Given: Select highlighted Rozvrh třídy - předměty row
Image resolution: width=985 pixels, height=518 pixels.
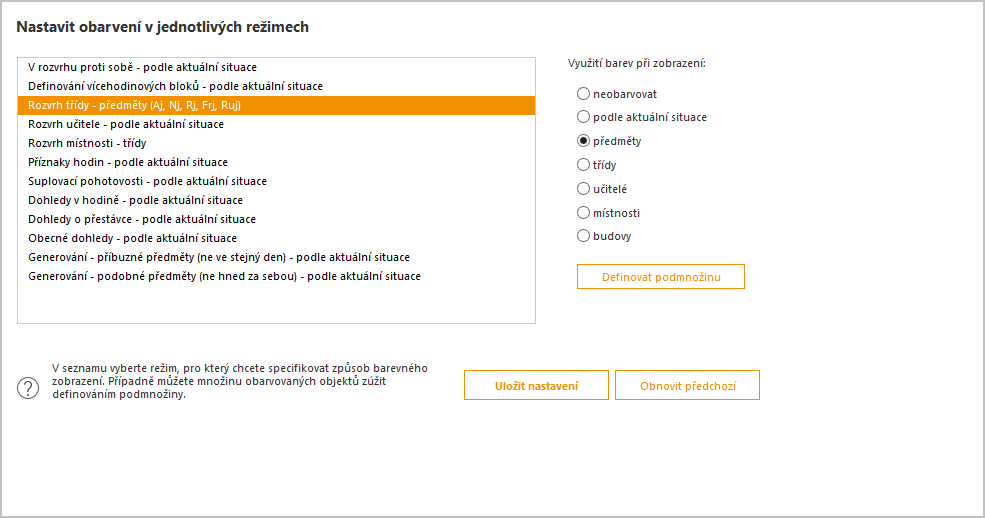Looking at the screenshot, I should (x=276, y=105).
